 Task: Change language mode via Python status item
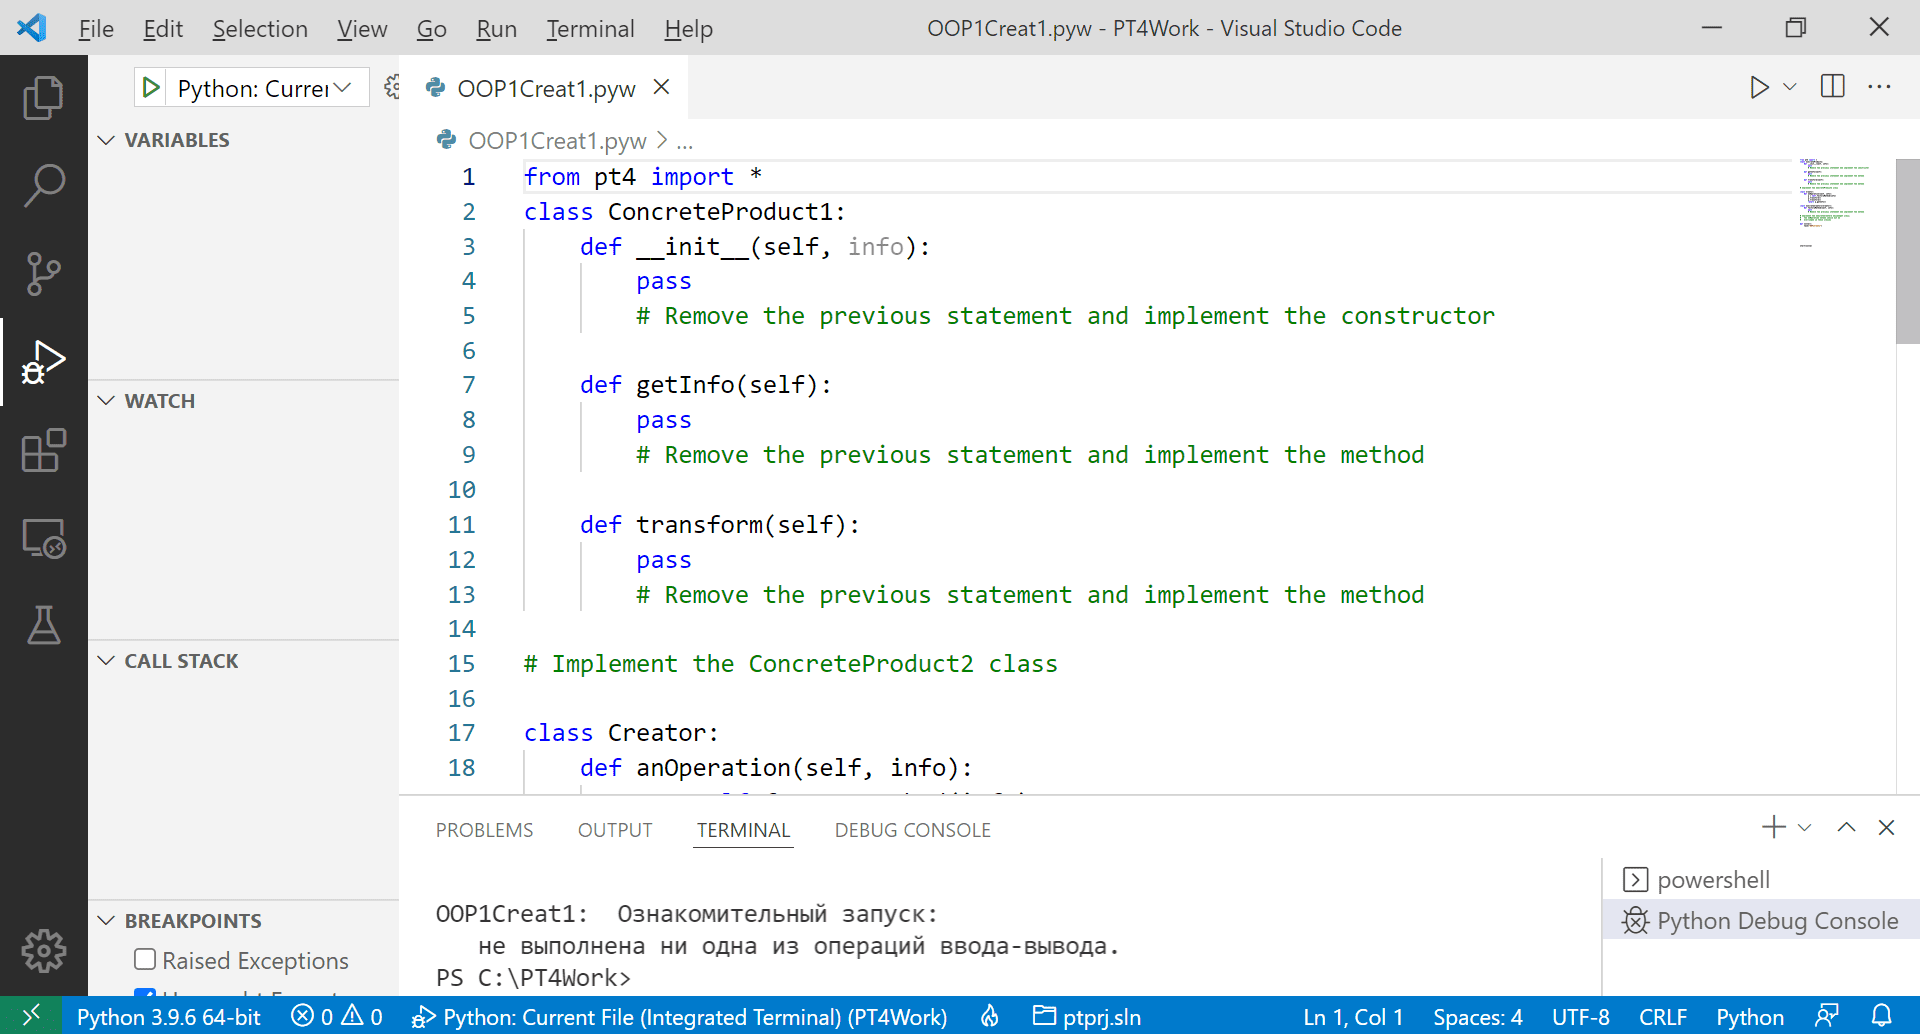point(1750,1016)
